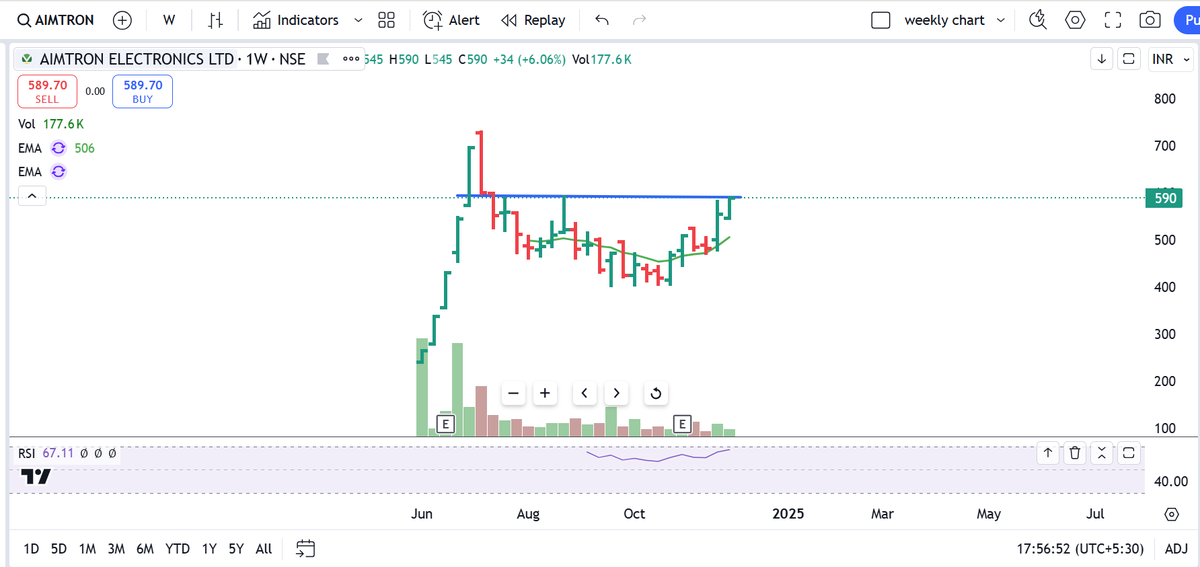This screenshot has height=567, width=1200.
Task: Open the Go to date calendar icon
Action: pos(306,548)
